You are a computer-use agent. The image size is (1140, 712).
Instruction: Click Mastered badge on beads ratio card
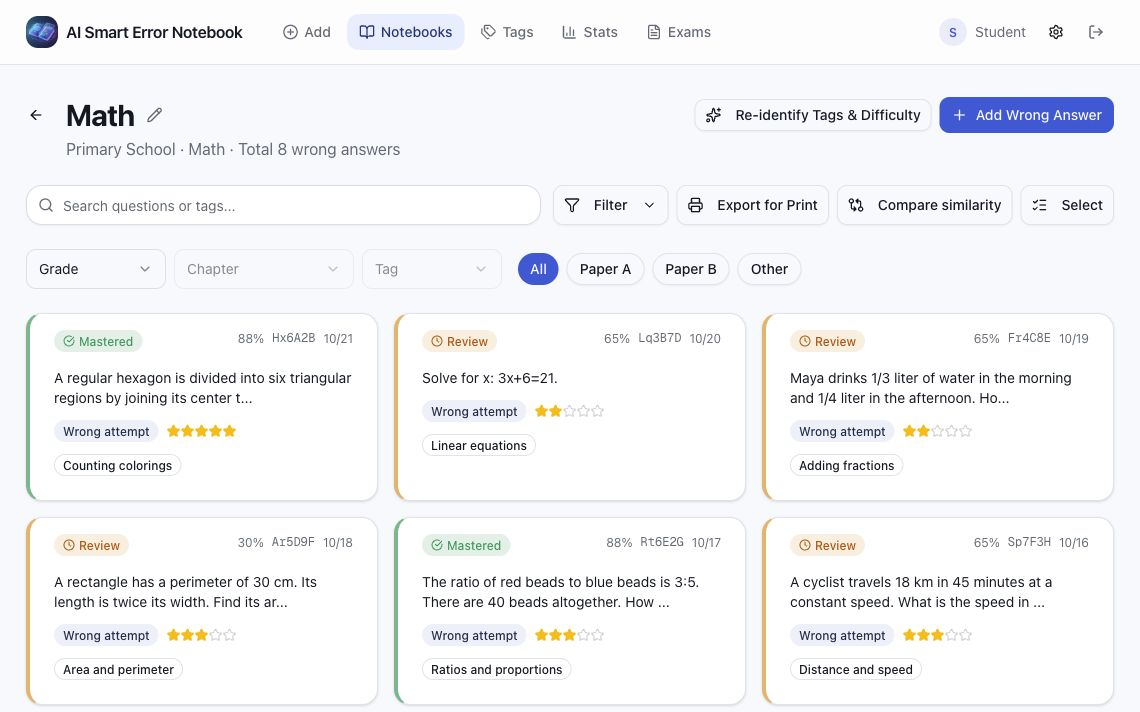[x=466, y=545]
